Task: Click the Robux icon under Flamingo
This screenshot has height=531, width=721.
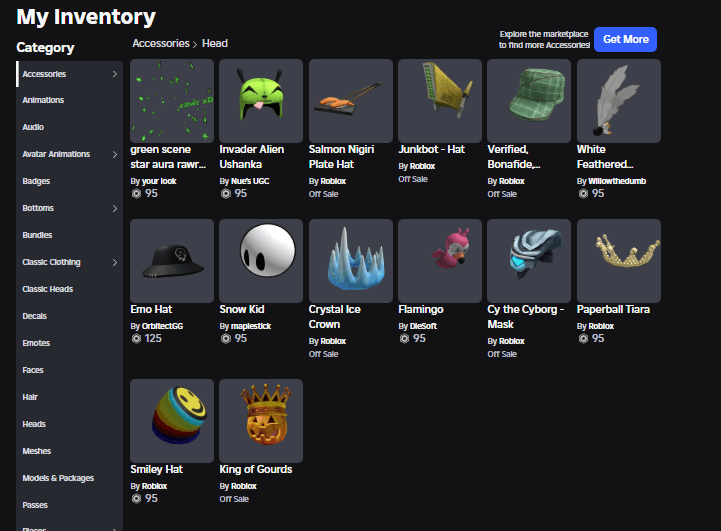Action: [x=404, y=339]
